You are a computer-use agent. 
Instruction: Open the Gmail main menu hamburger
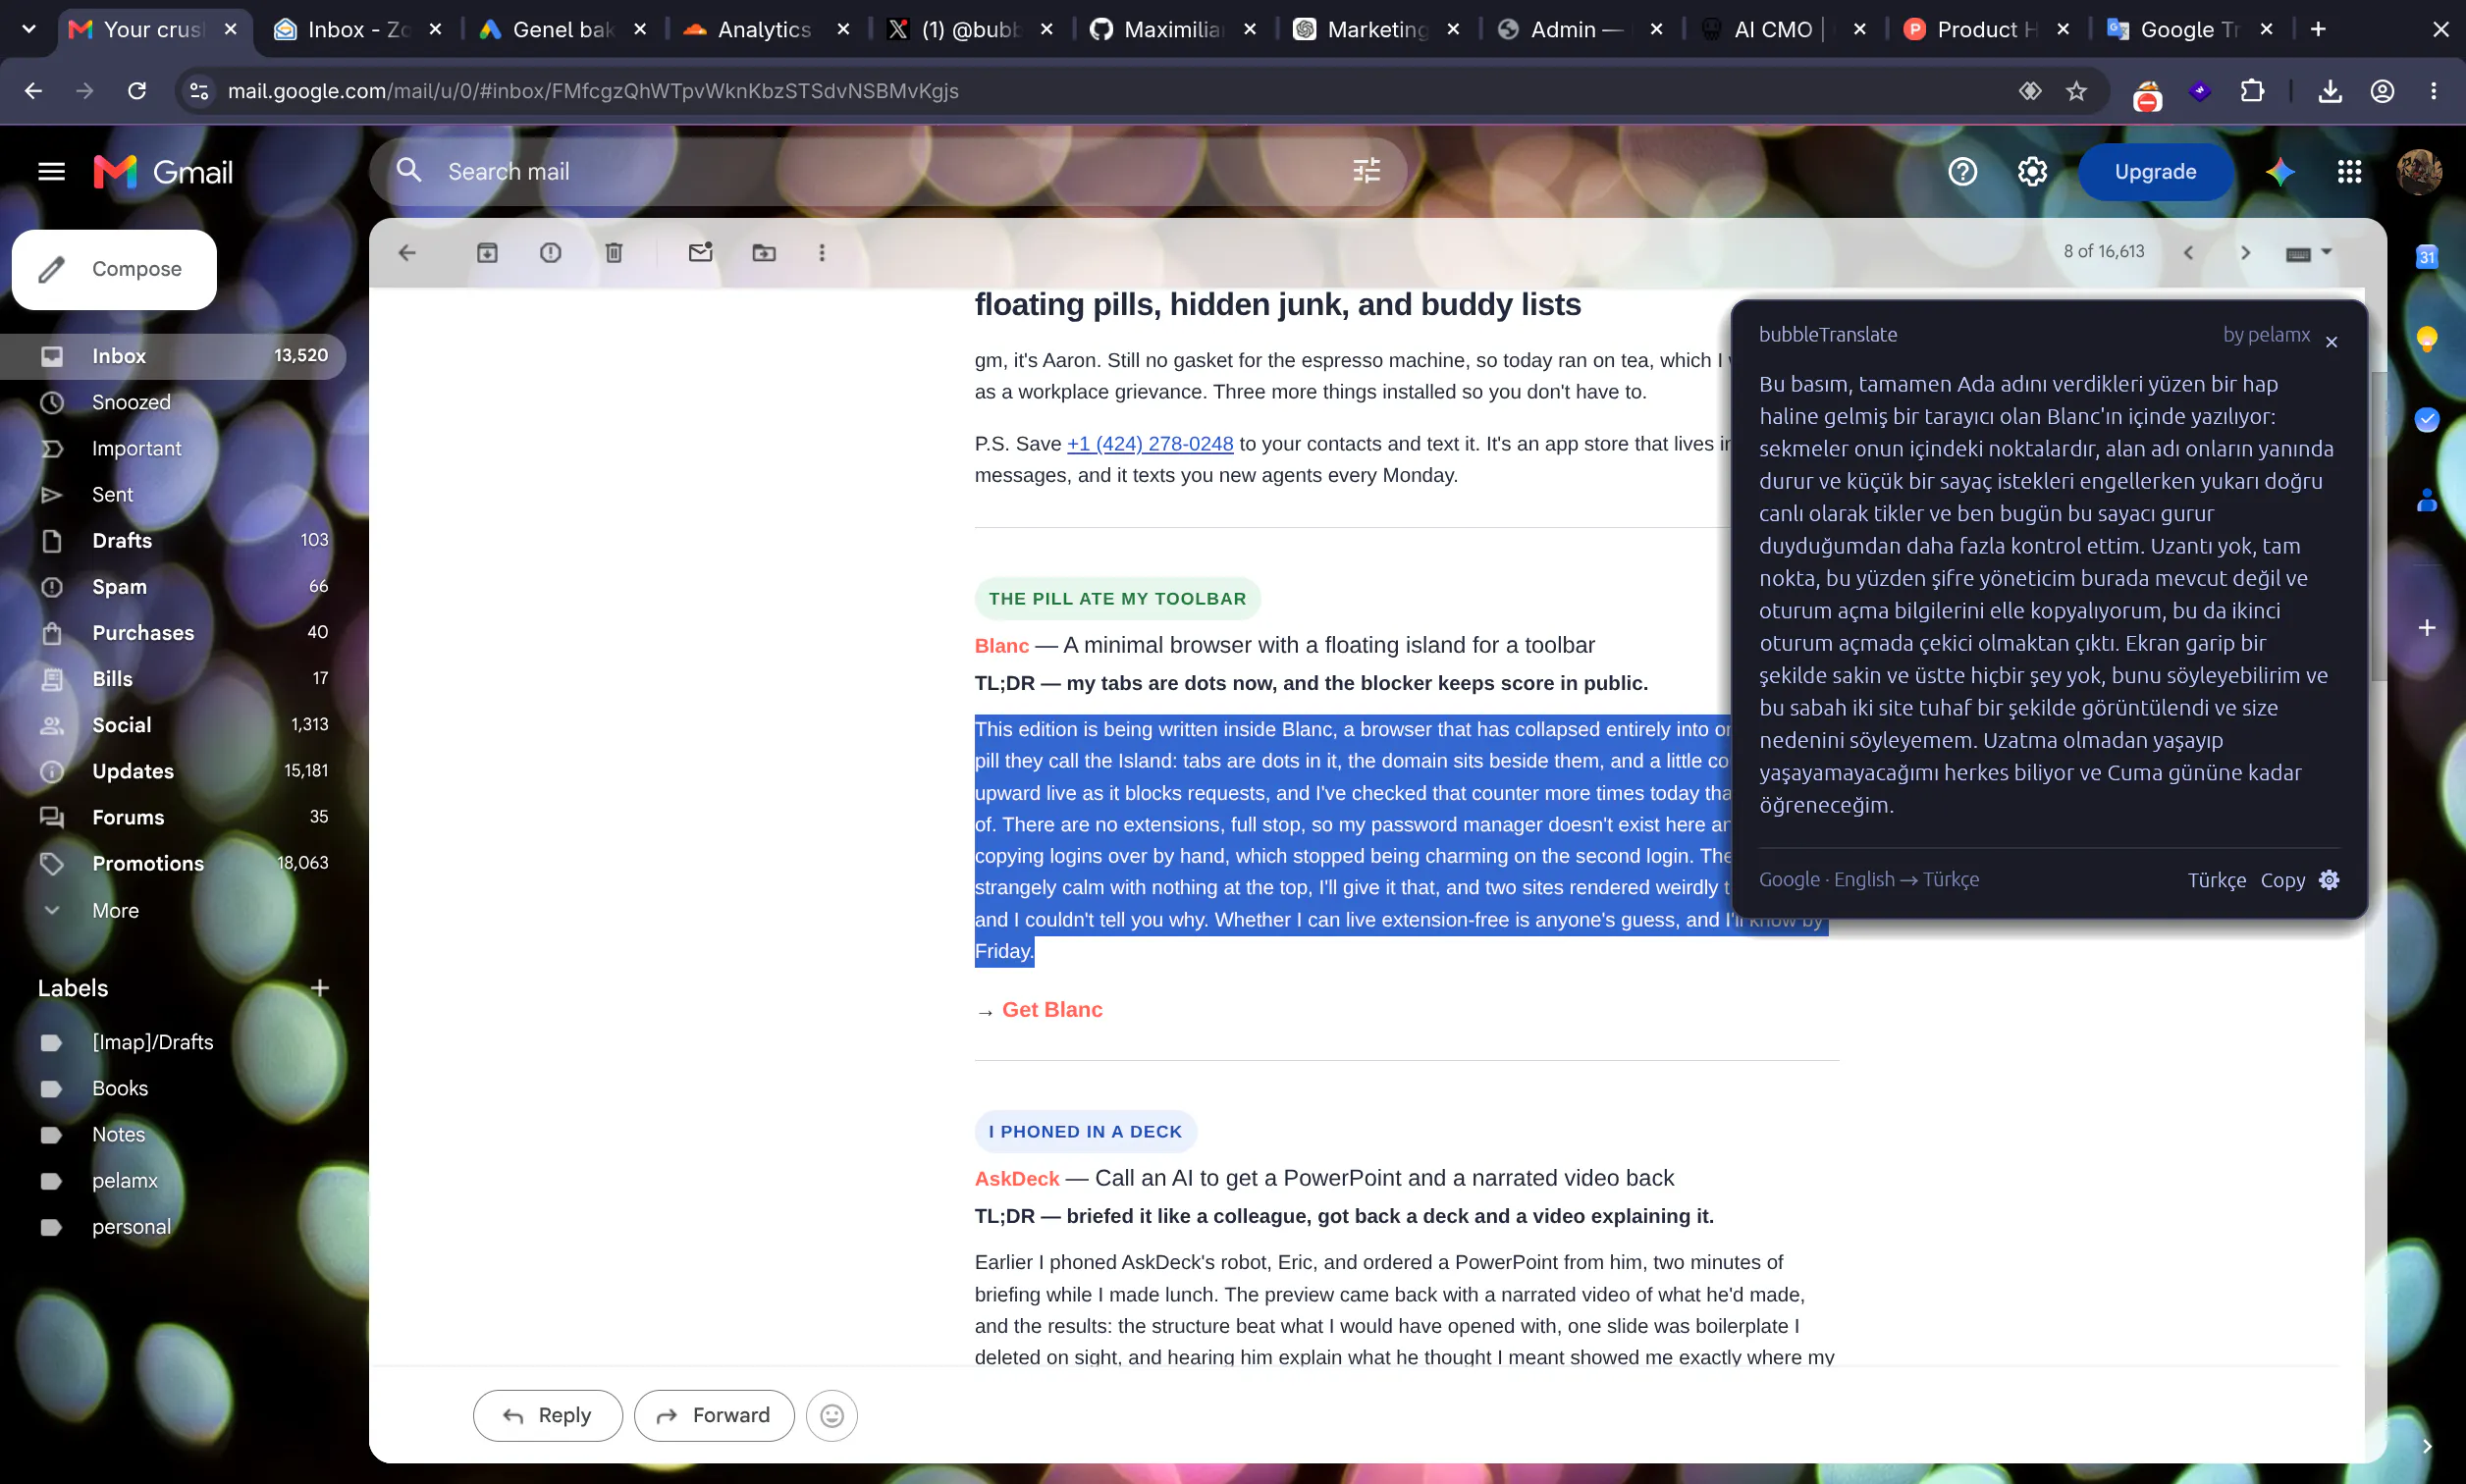pyautogui.click(x=51, y=172)
